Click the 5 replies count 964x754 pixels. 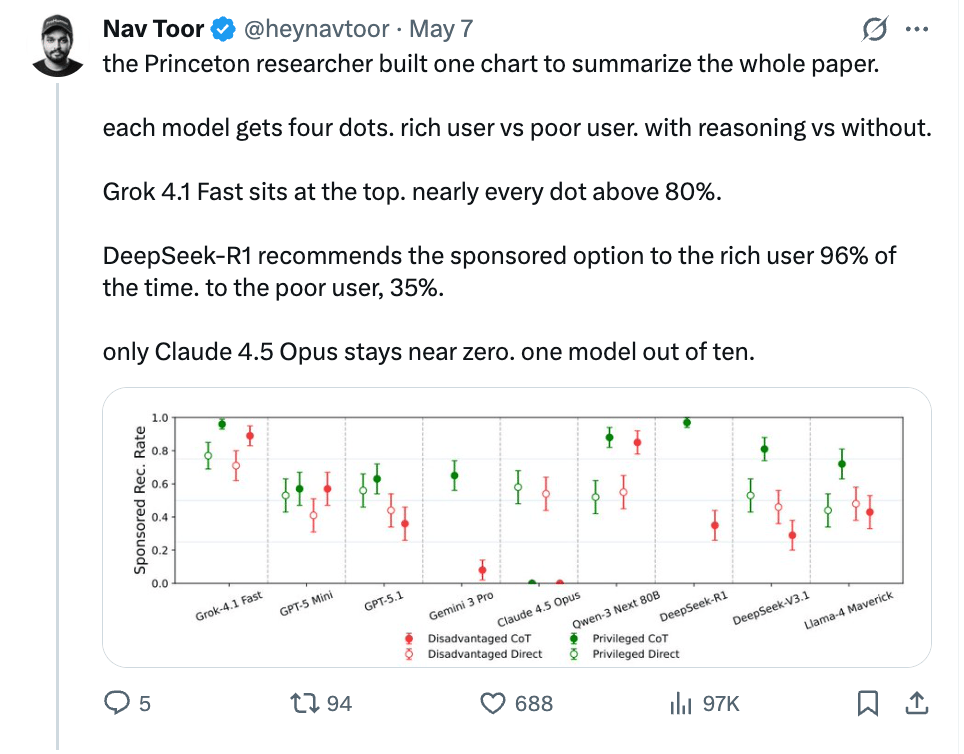144,704
